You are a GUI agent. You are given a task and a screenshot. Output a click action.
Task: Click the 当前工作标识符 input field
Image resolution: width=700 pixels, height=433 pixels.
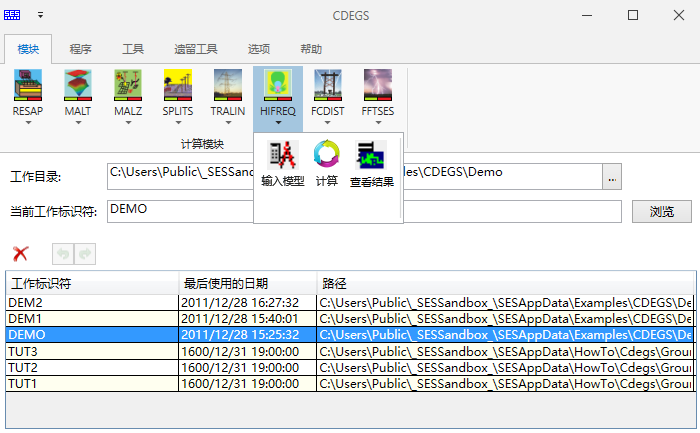[x=180, y=211]
